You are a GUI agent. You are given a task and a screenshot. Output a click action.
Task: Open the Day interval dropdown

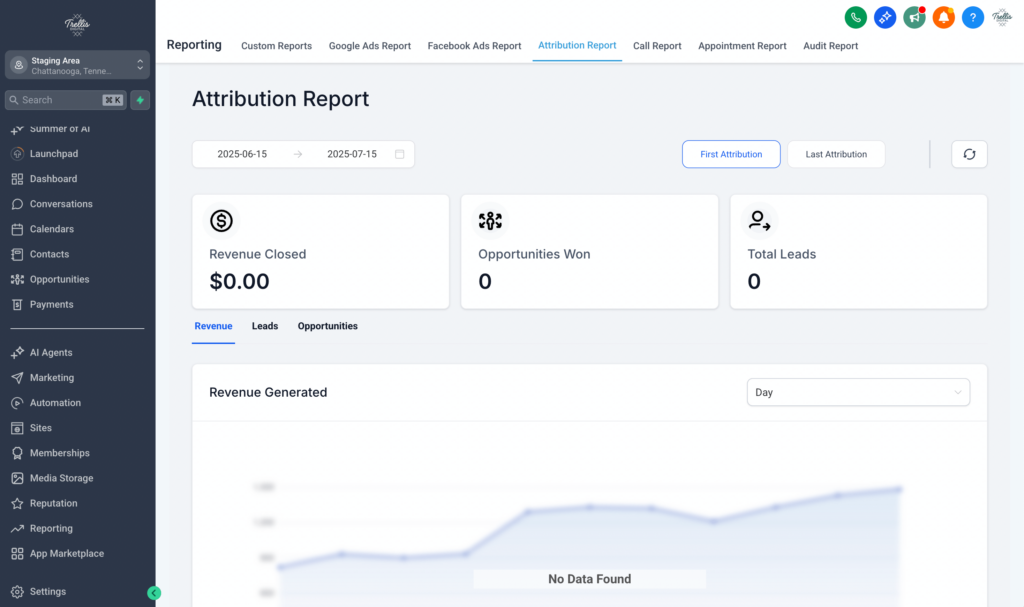click(858, 392)
